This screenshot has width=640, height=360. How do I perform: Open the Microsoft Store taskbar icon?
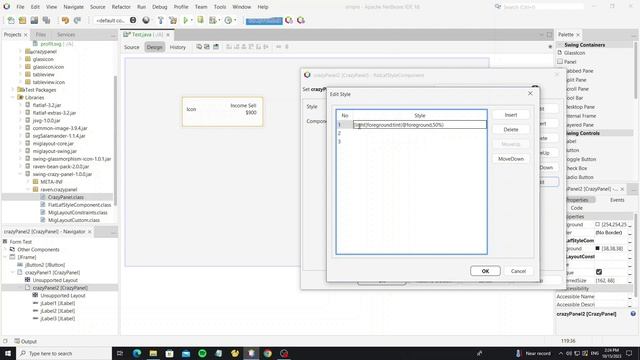tap(169, 353)
